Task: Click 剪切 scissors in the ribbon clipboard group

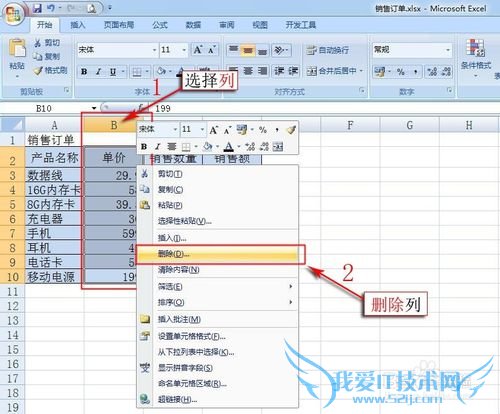Action: point(47,43)
